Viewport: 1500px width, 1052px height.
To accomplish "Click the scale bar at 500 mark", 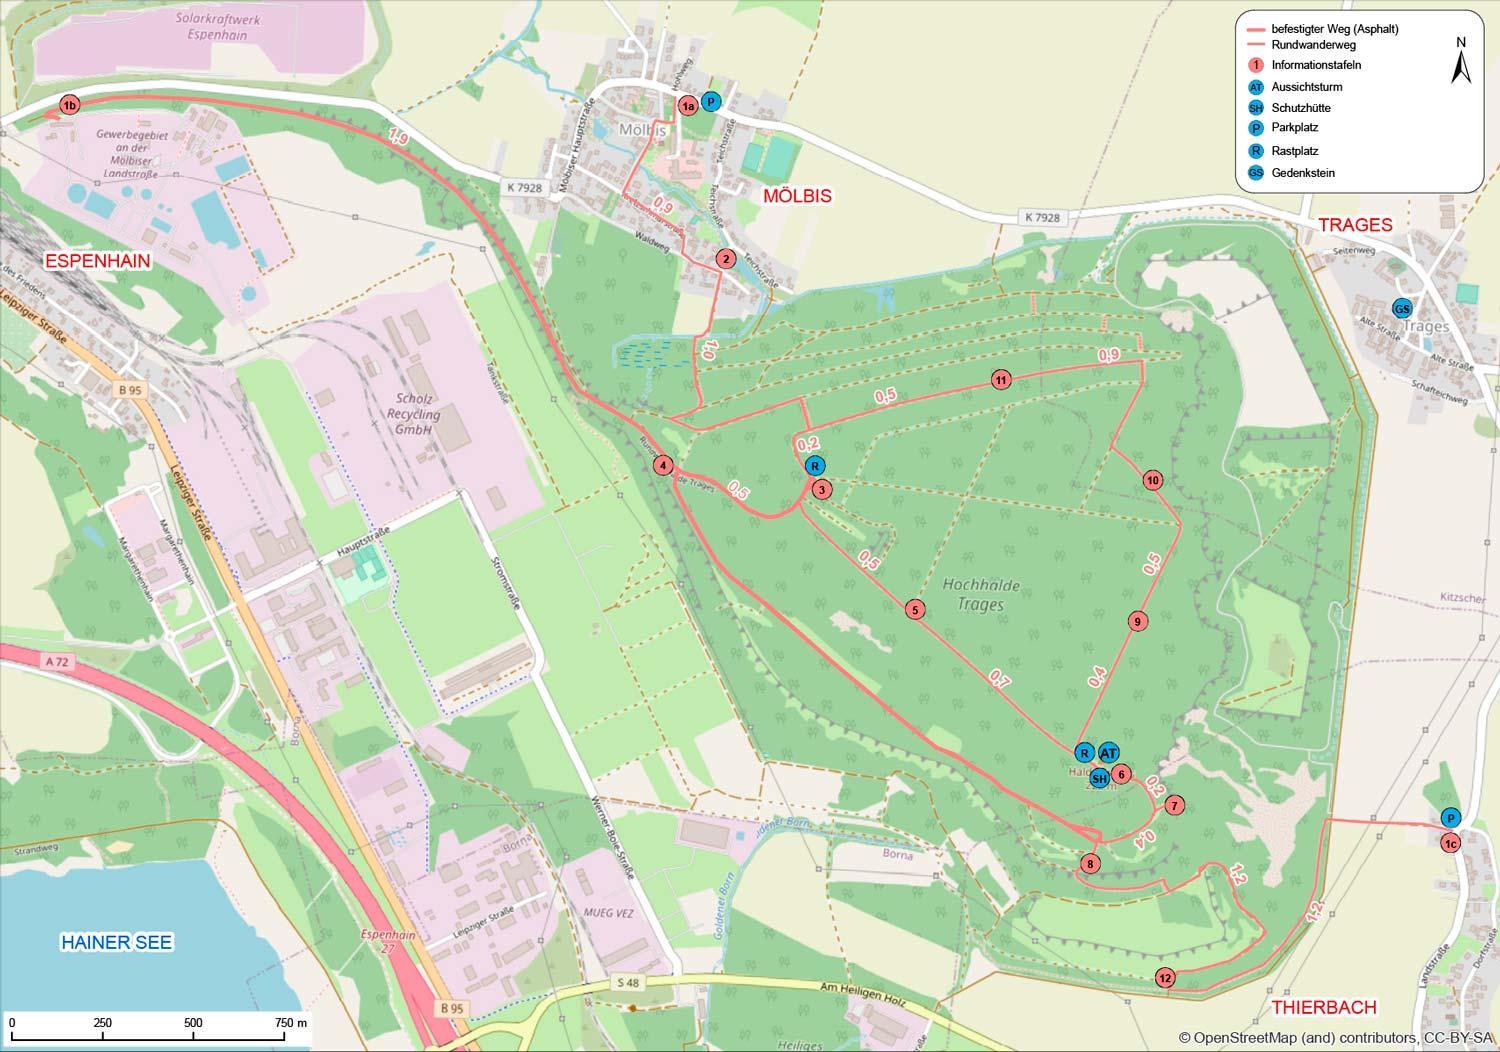I will (194, 1023).
